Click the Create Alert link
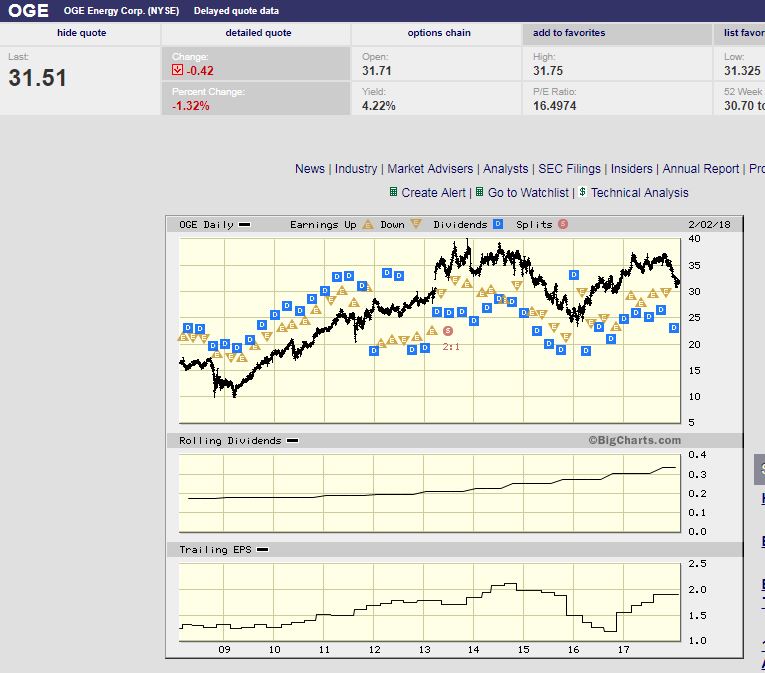 coord(433,193)
